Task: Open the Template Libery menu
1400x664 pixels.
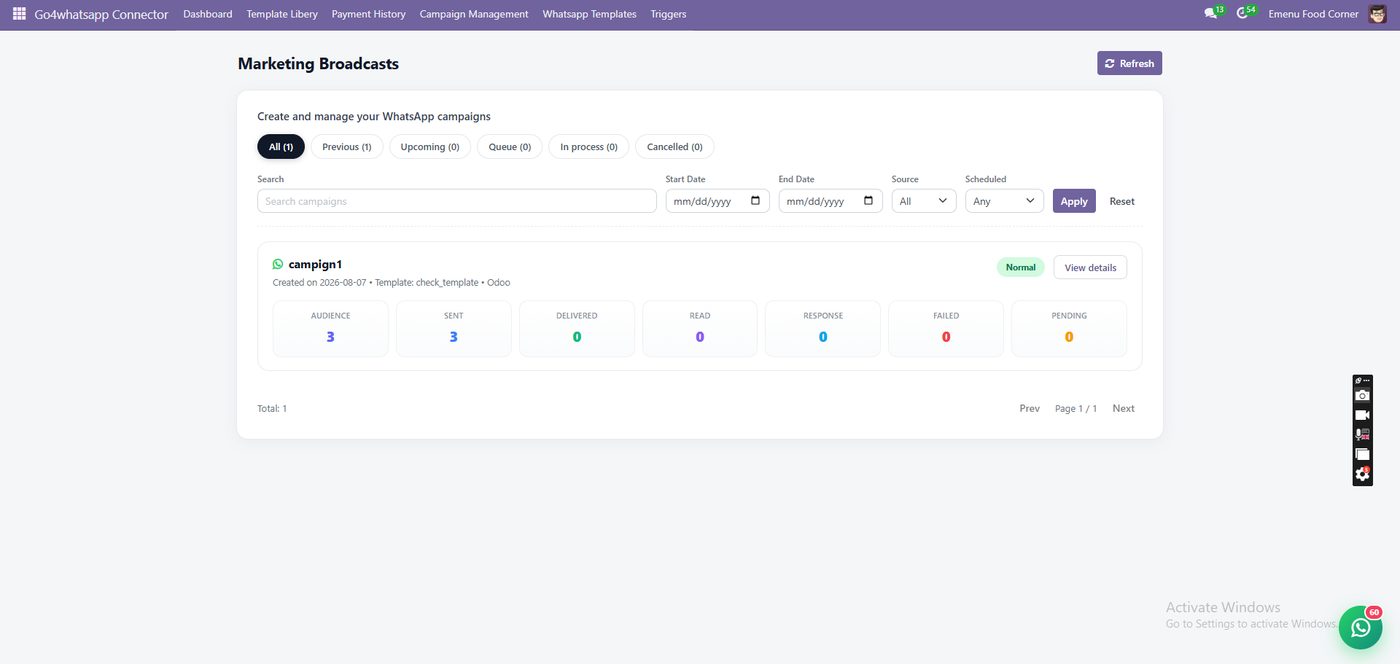Action: [x=282, y=14]
